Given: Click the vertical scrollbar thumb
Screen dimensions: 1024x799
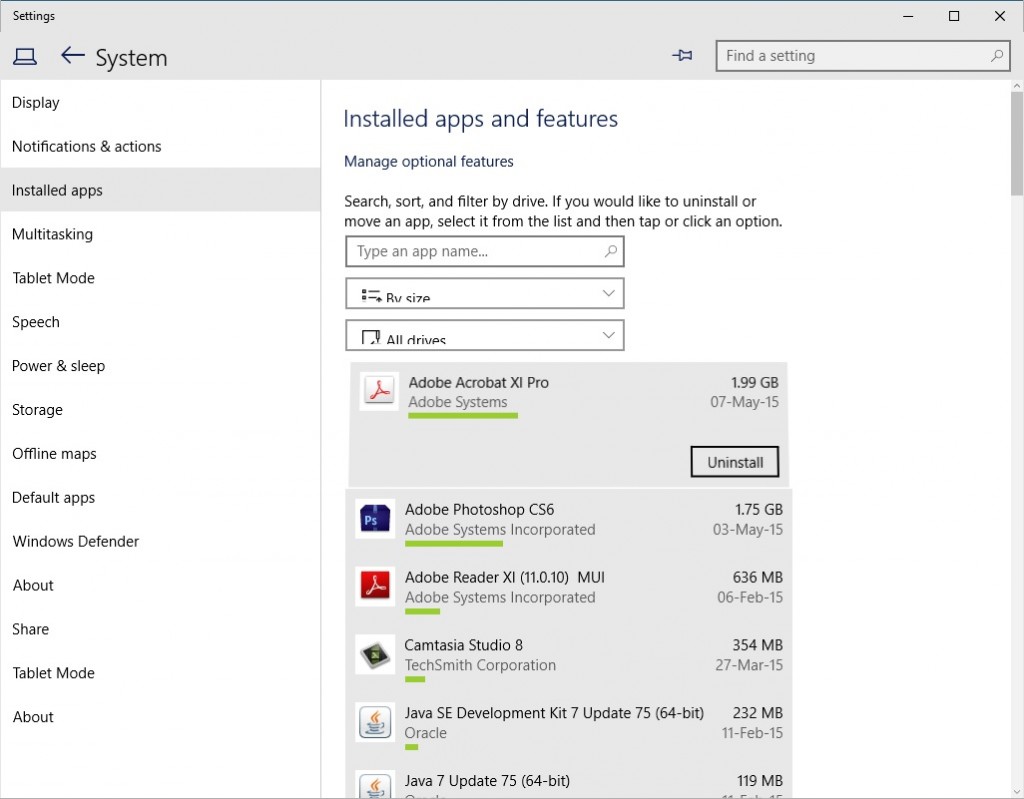Looking at the screenshot, I should tap(1017, 143).
